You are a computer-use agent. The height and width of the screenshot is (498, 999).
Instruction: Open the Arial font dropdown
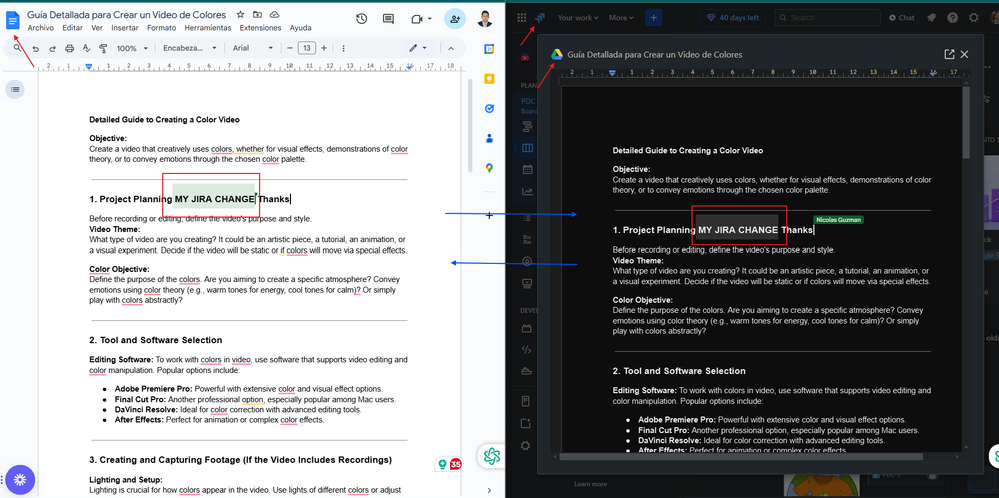(x=250, y=48)
